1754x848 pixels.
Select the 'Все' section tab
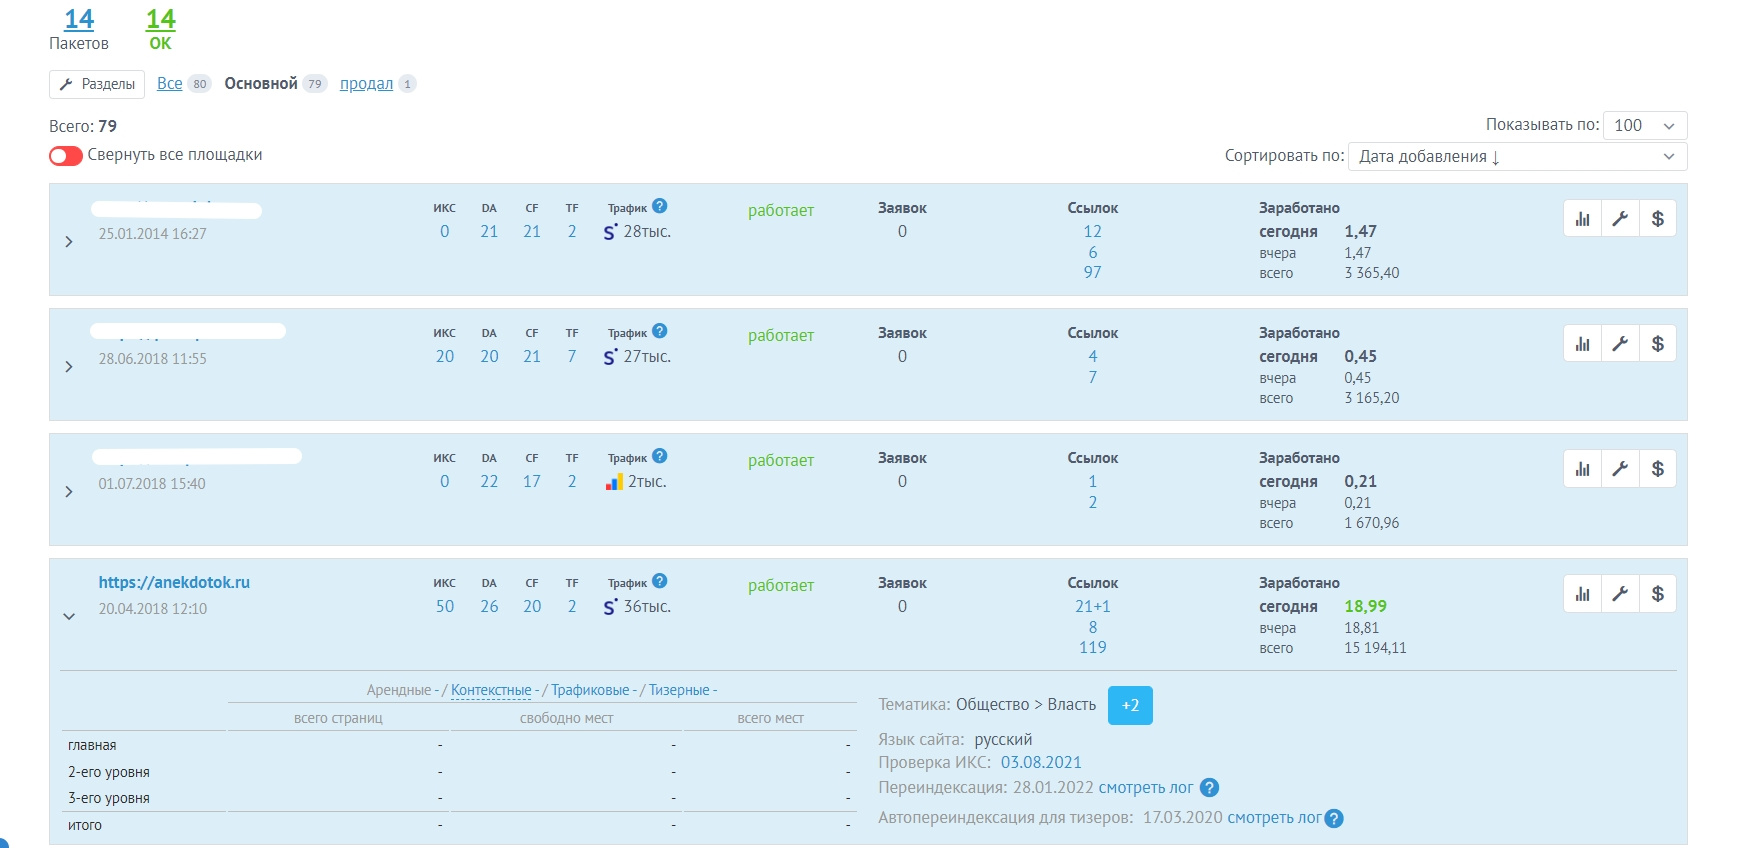[x=170, y=84]
